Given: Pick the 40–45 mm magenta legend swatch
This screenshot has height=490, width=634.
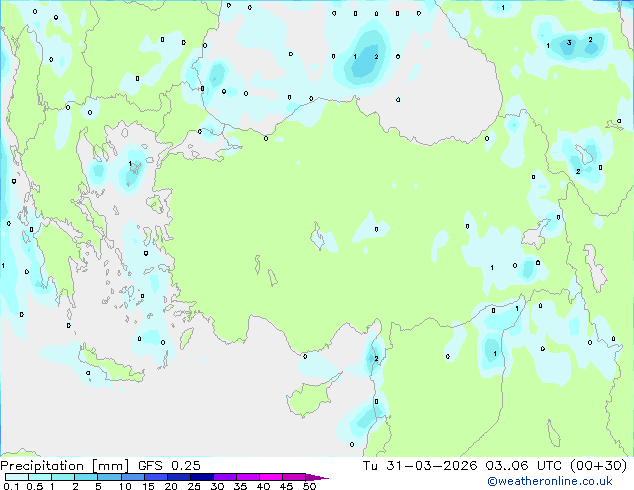Looking at the screenshot, I should tap(271, 477).
